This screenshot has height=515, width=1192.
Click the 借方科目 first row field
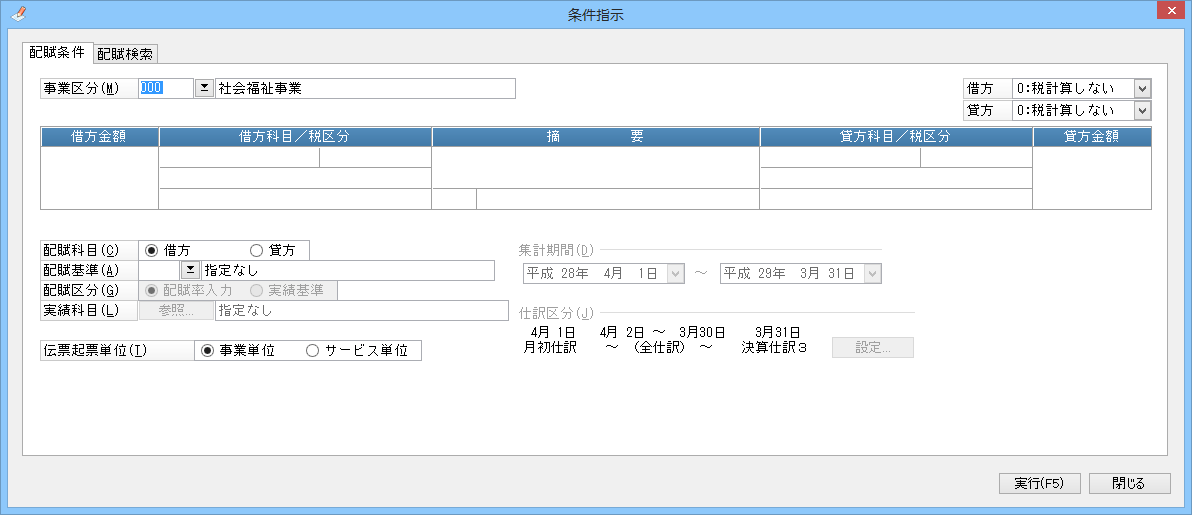[239, 157]
